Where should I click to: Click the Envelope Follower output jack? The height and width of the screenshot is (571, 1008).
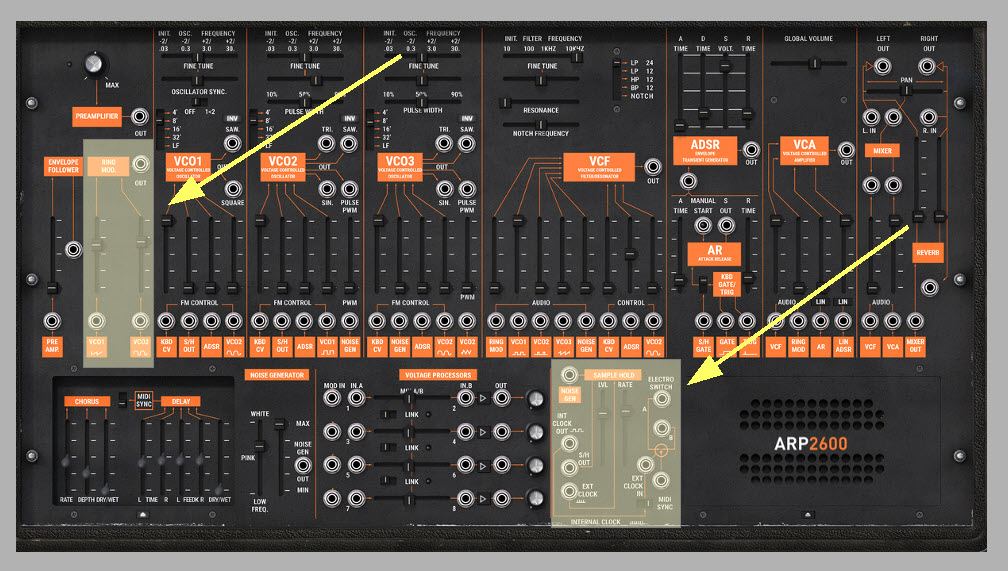74,249
